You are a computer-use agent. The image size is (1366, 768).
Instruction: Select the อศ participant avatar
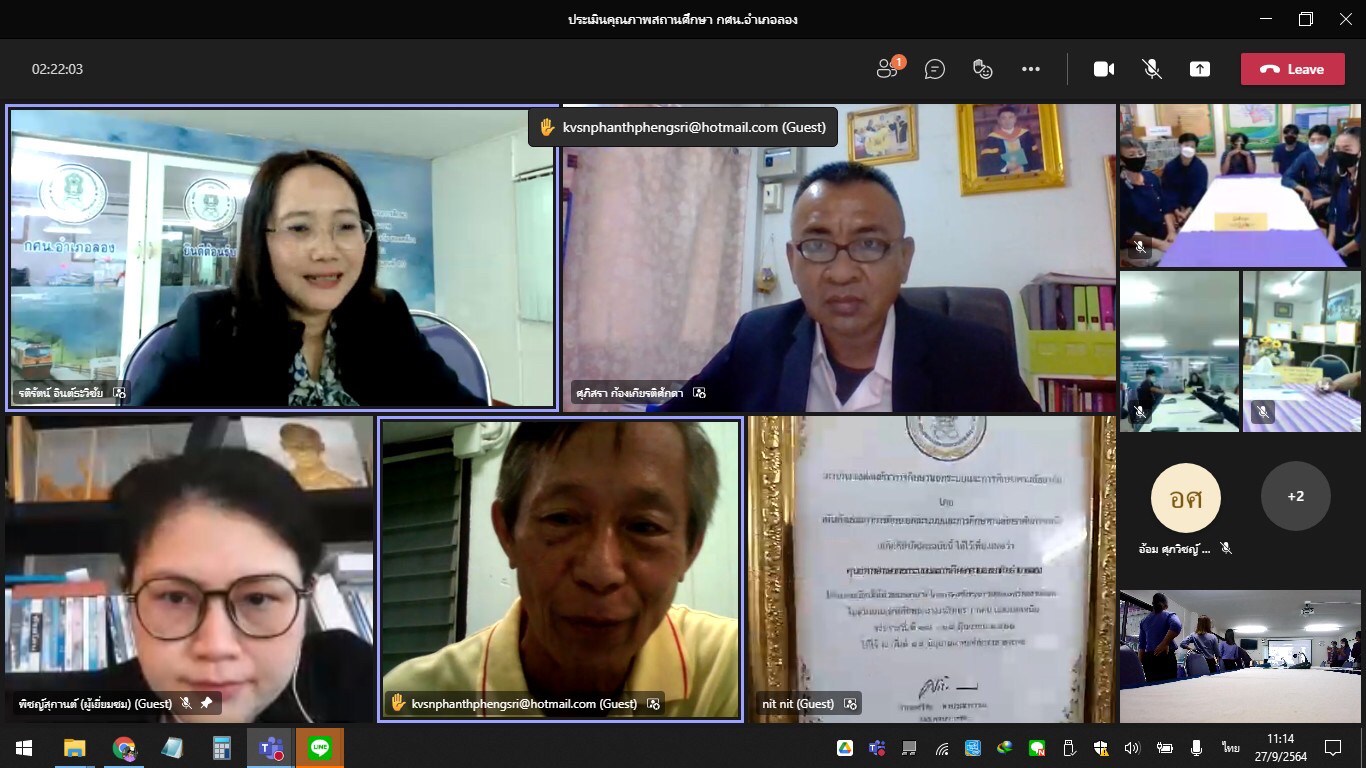(x=1185, y=497)
